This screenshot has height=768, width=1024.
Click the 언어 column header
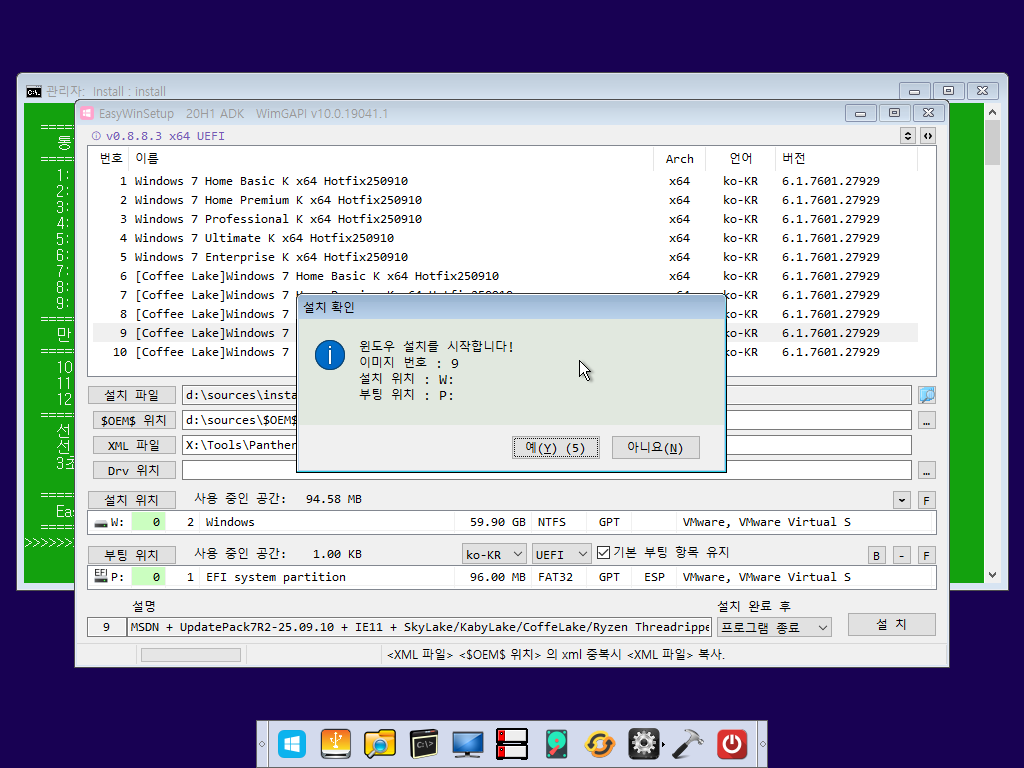pos(741,158)
